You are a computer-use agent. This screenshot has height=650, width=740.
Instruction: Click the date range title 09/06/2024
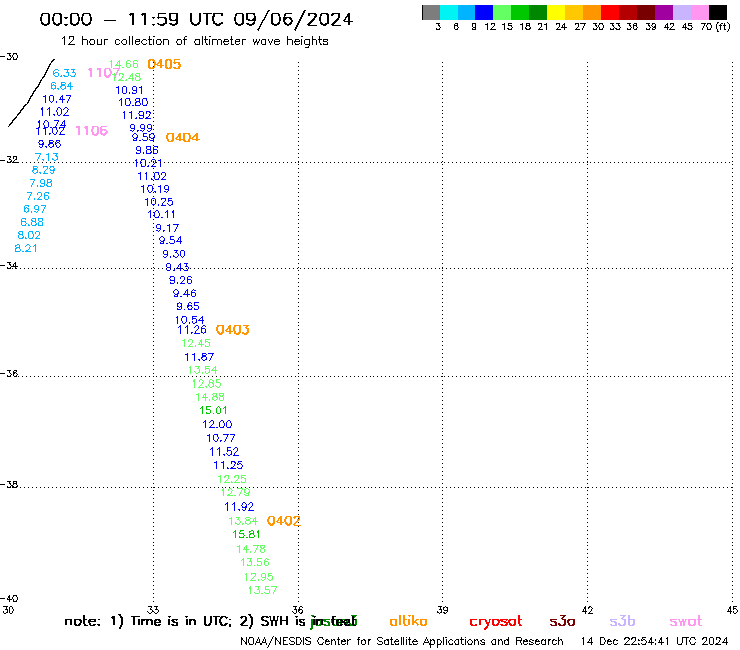[293, 20]
